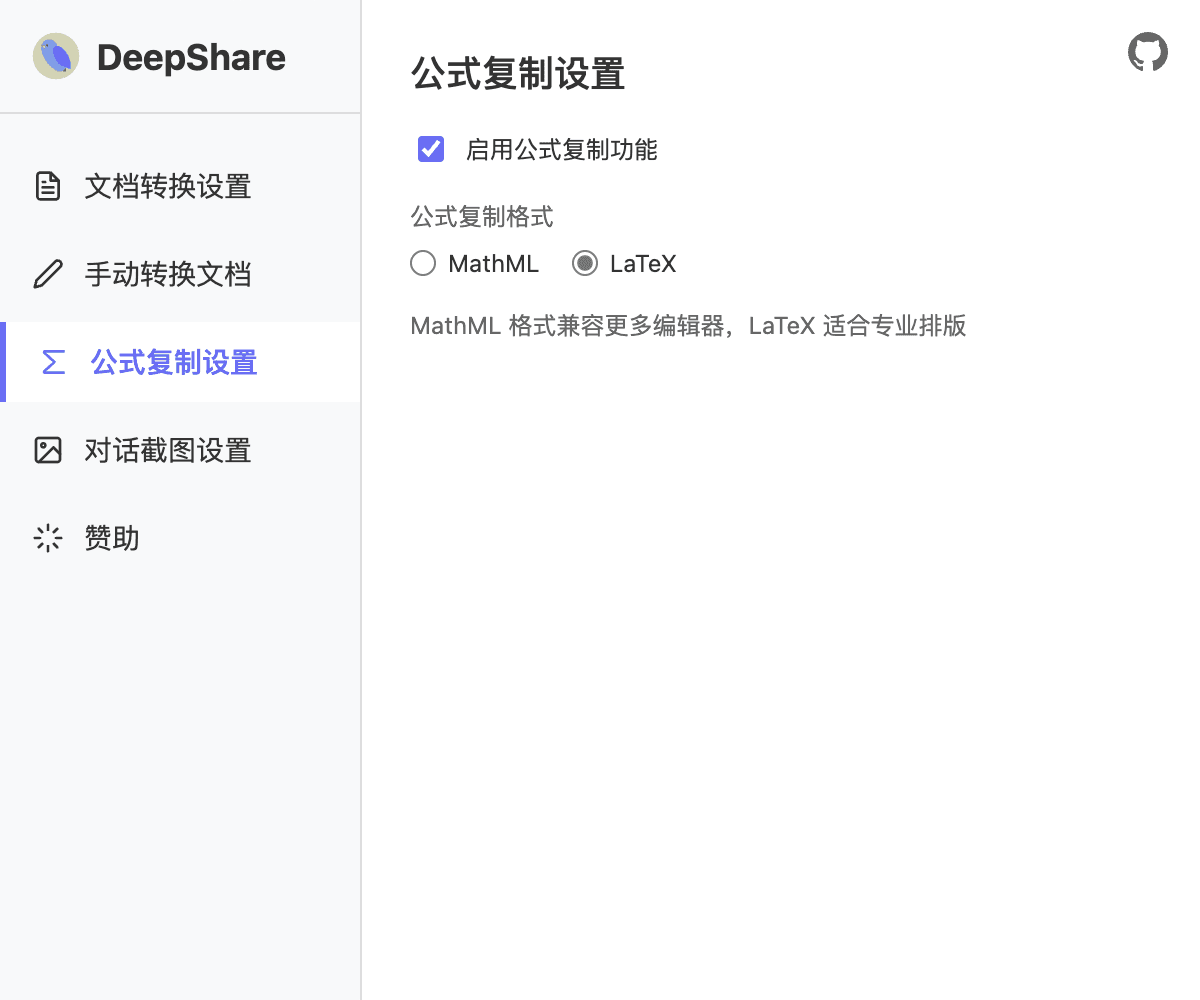
Task: Open the 赞助 sponsor page
Action: point(111,538)
